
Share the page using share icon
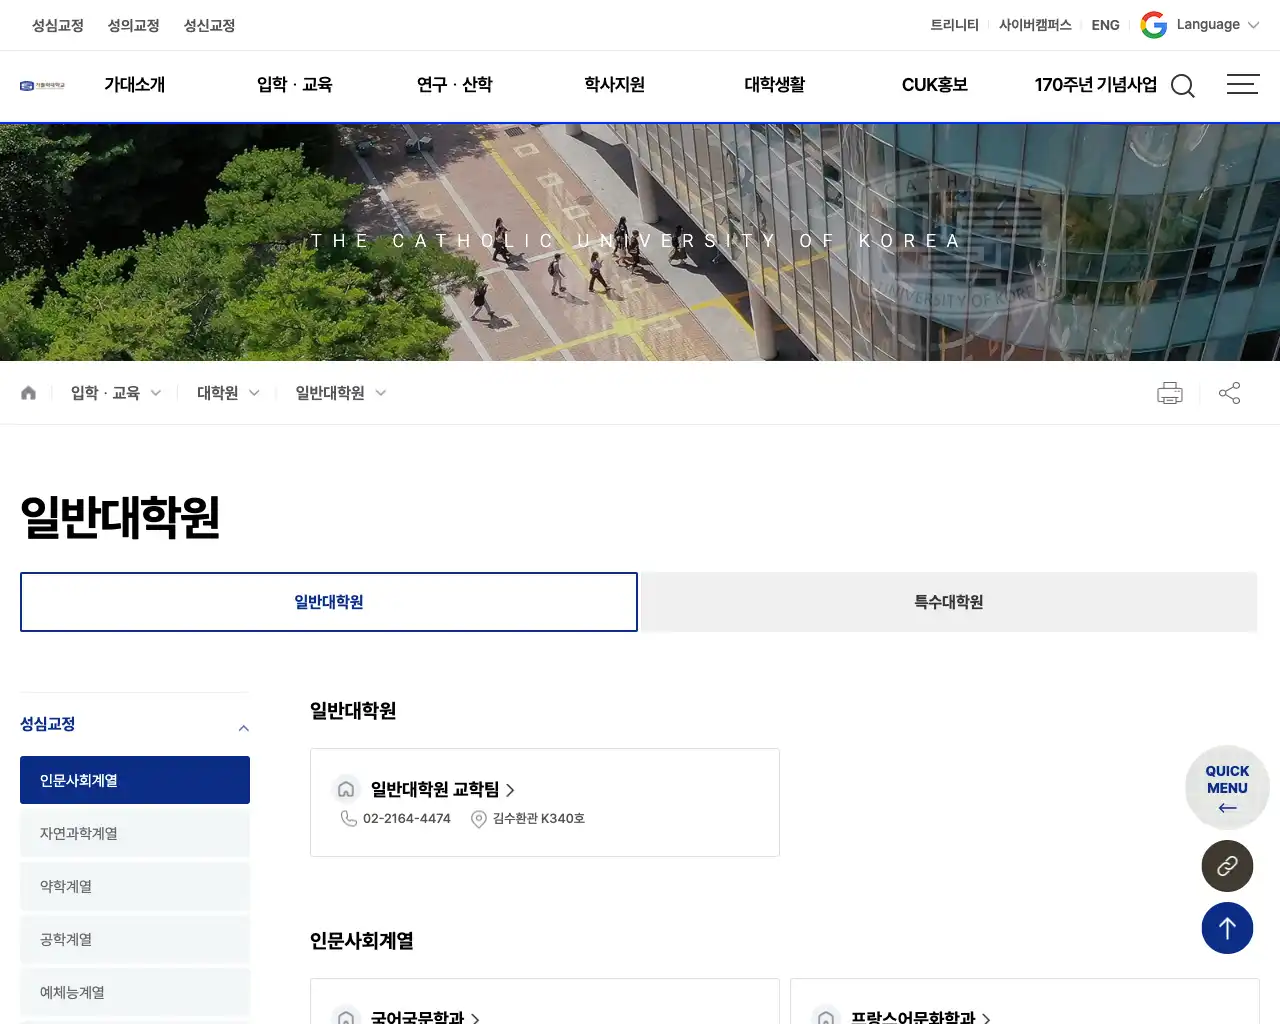coord(1230,393)
